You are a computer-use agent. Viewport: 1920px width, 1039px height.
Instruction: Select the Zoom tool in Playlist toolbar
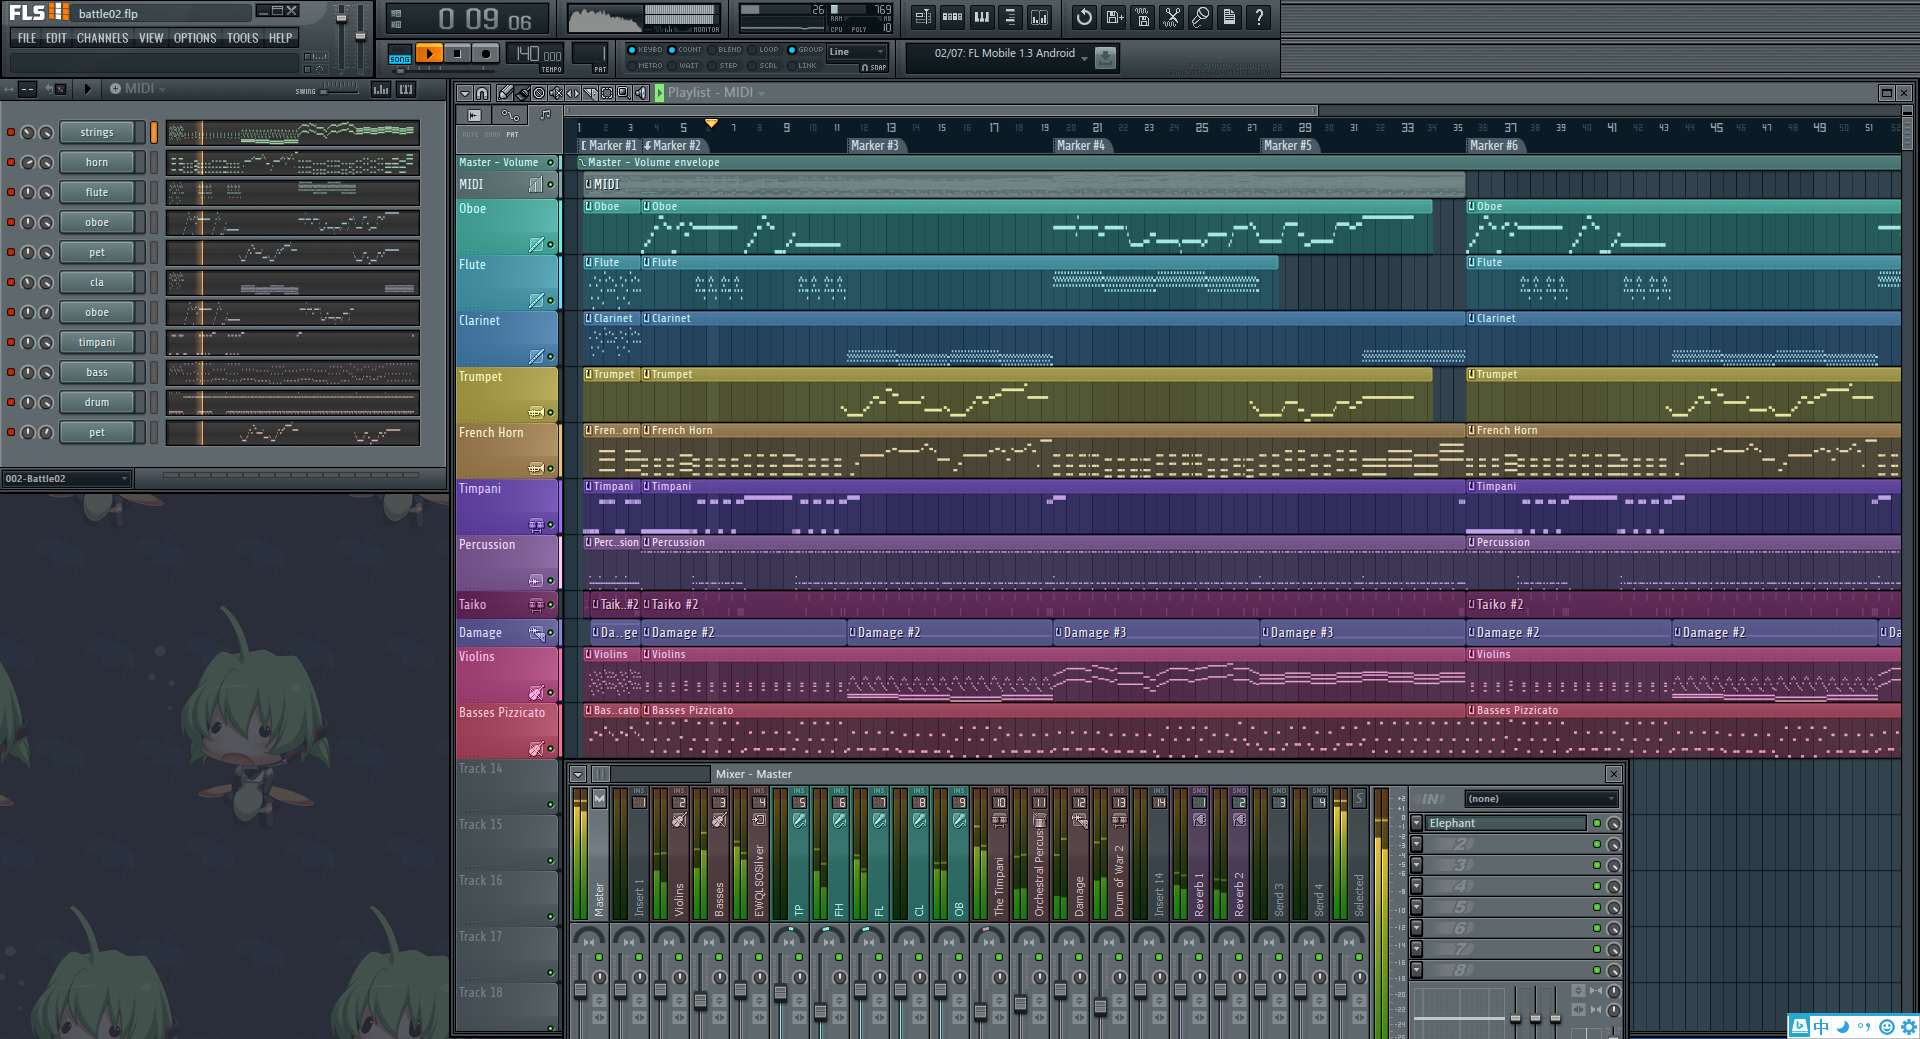623,93
